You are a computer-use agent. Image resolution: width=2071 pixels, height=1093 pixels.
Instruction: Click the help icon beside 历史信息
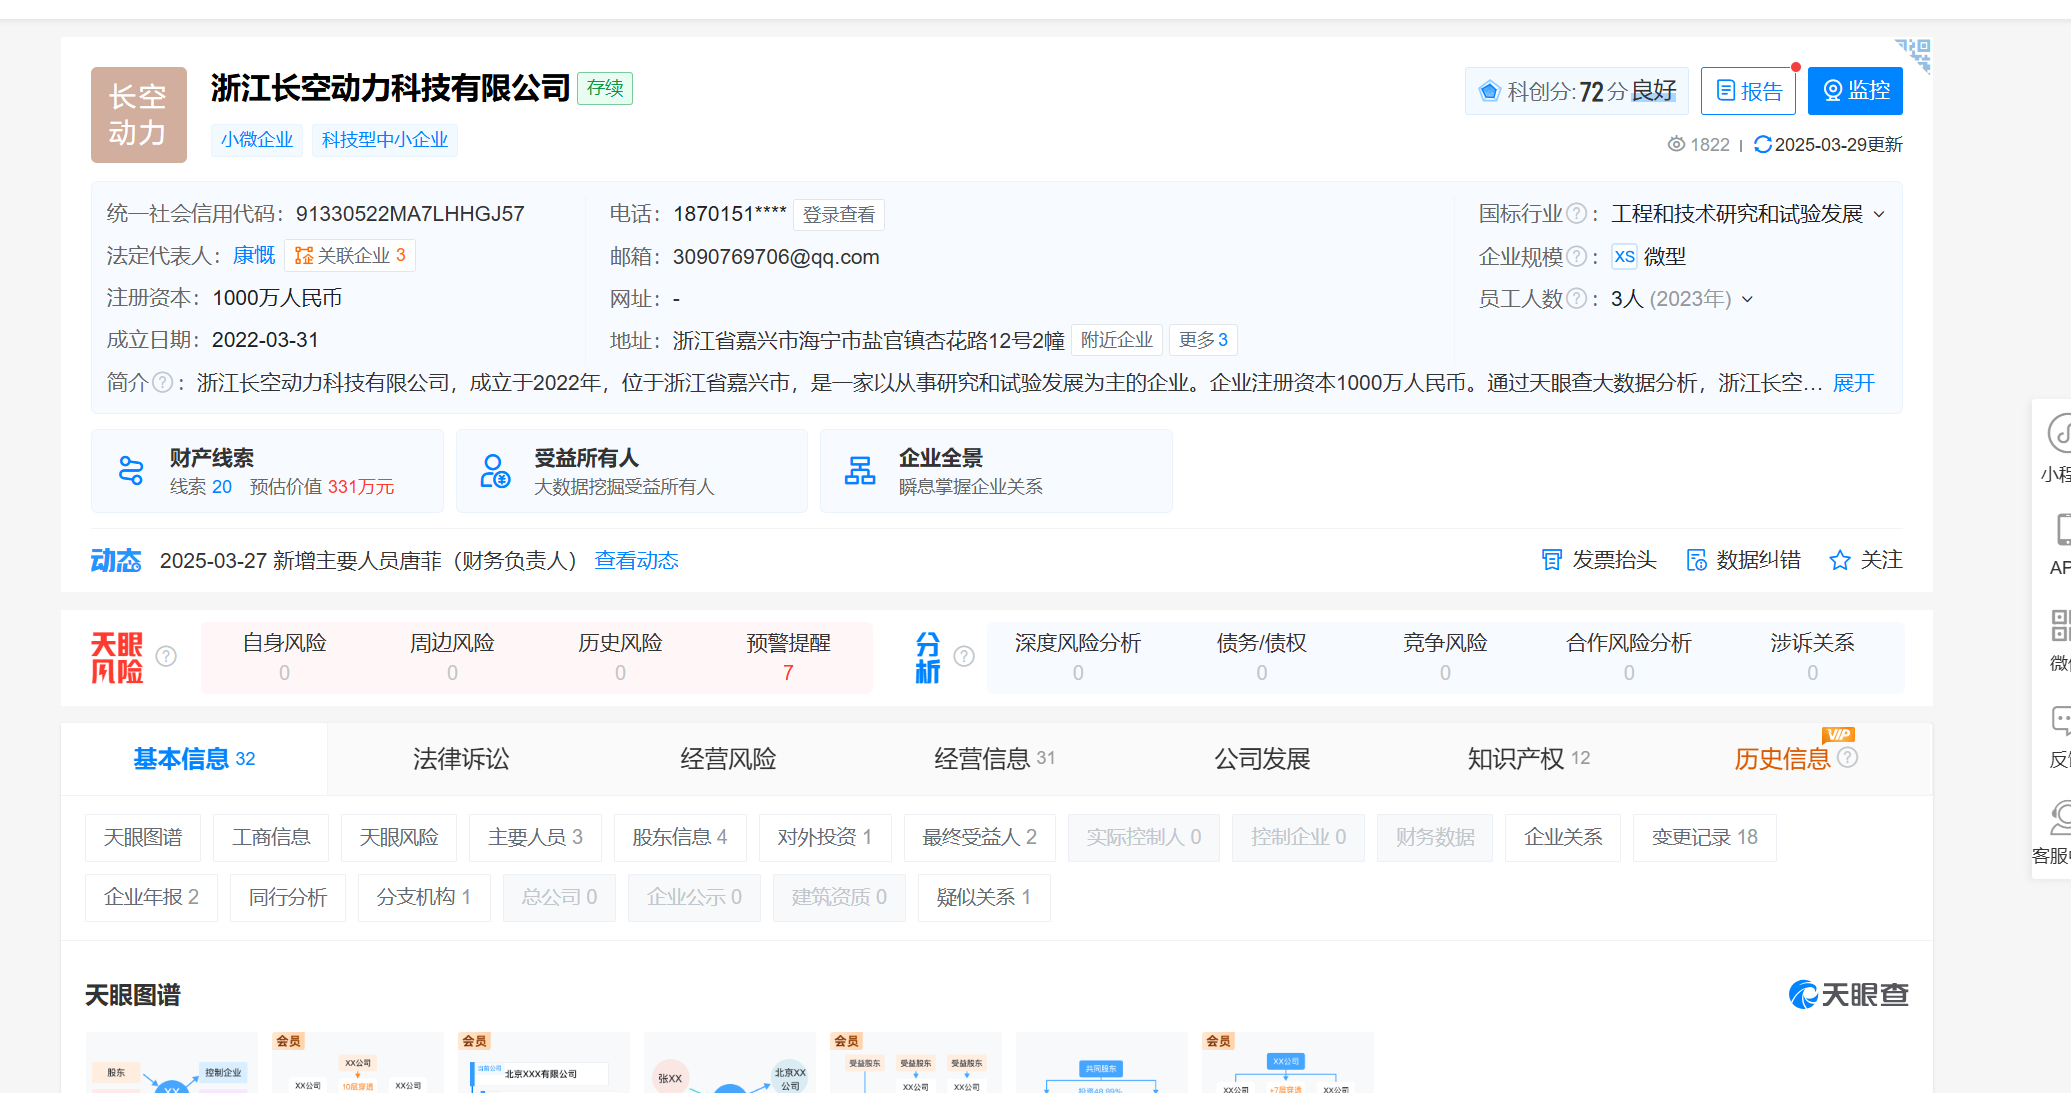pos(1848,758)
